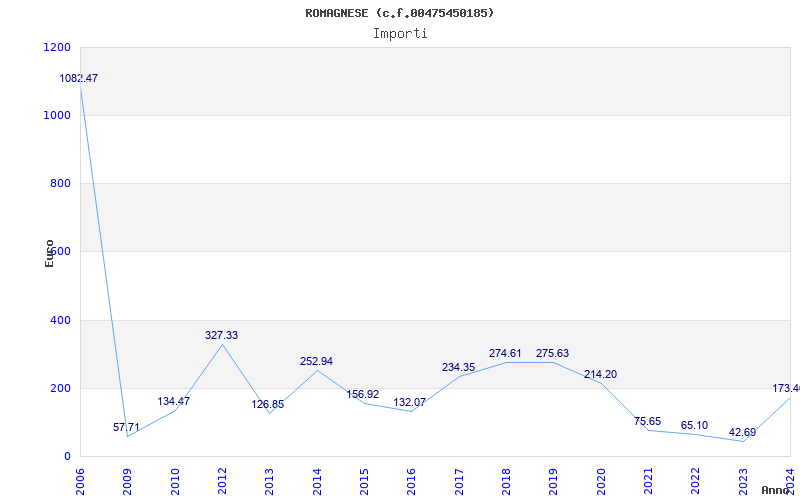800x500 pixels.
Task: Click the 1200 y-axis tick label
Action: (x=57, y=48)
